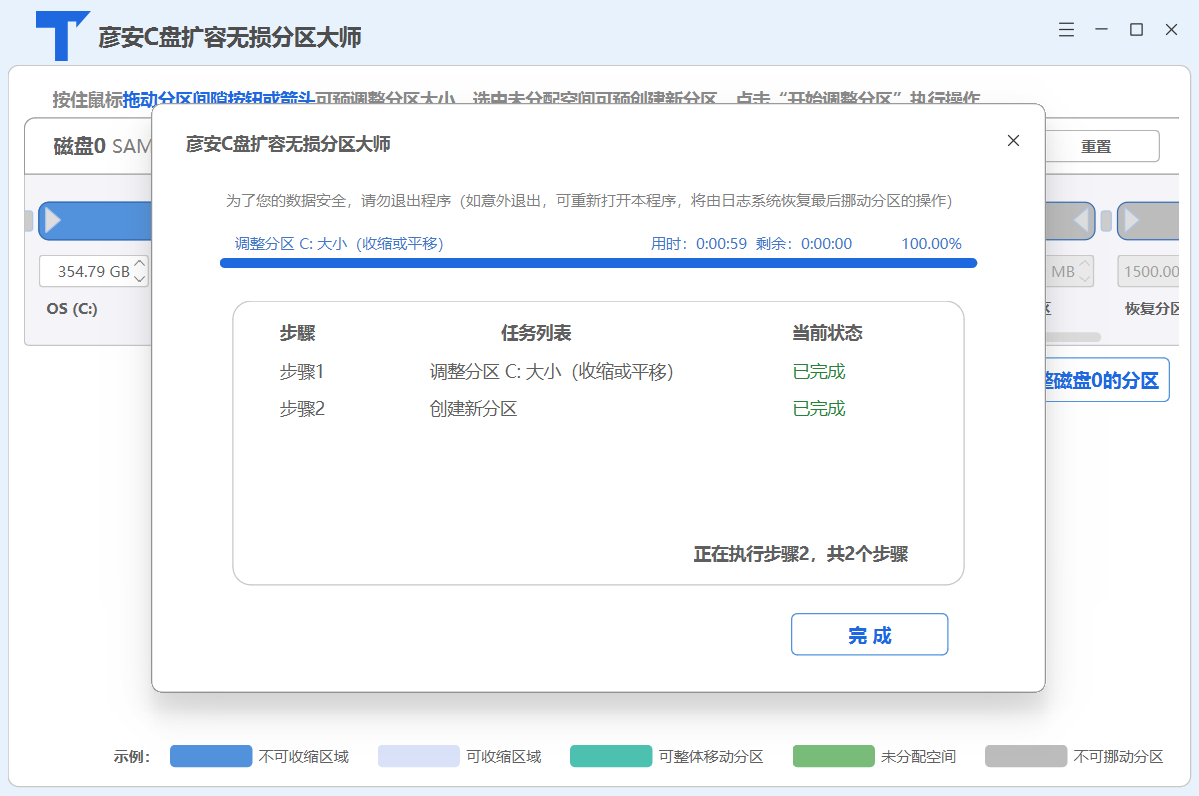Viewport: 1199px width, 796px height.
Task: Click the 示例: legend label
Action: coord(132,757)
